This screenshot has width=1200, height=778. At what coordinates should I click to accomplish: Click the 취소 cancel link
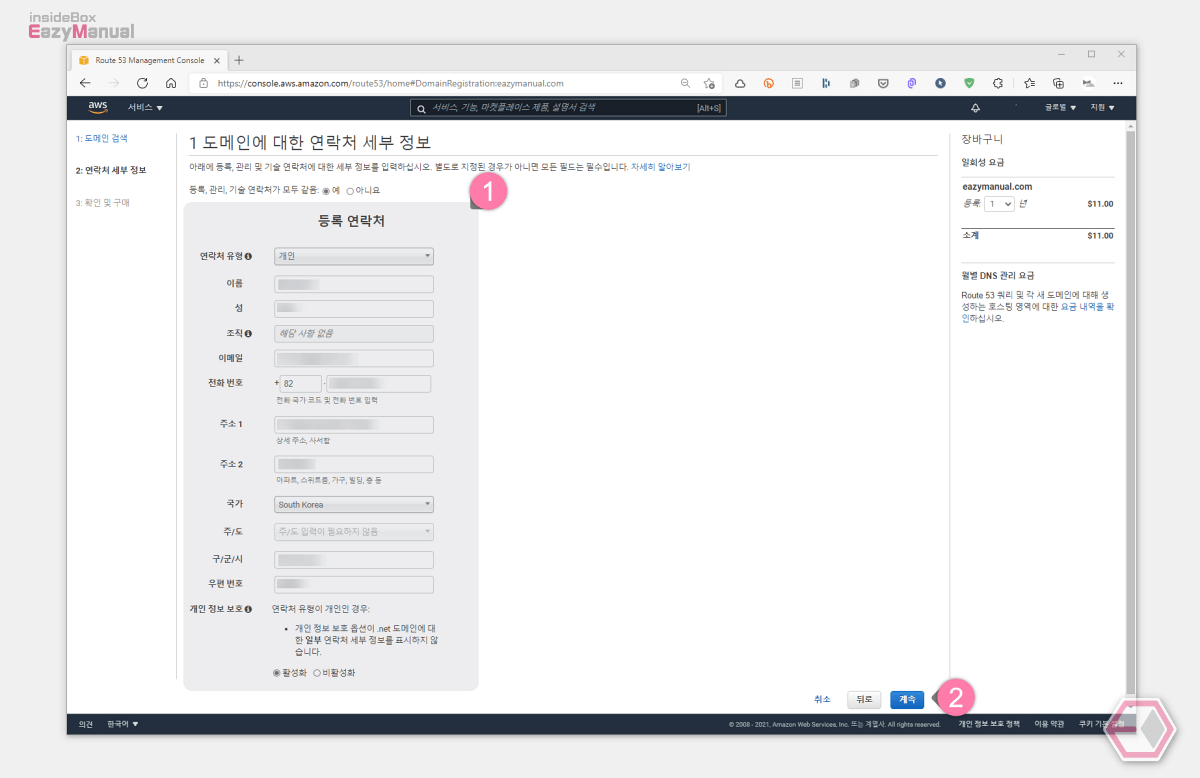pos(822,700)
